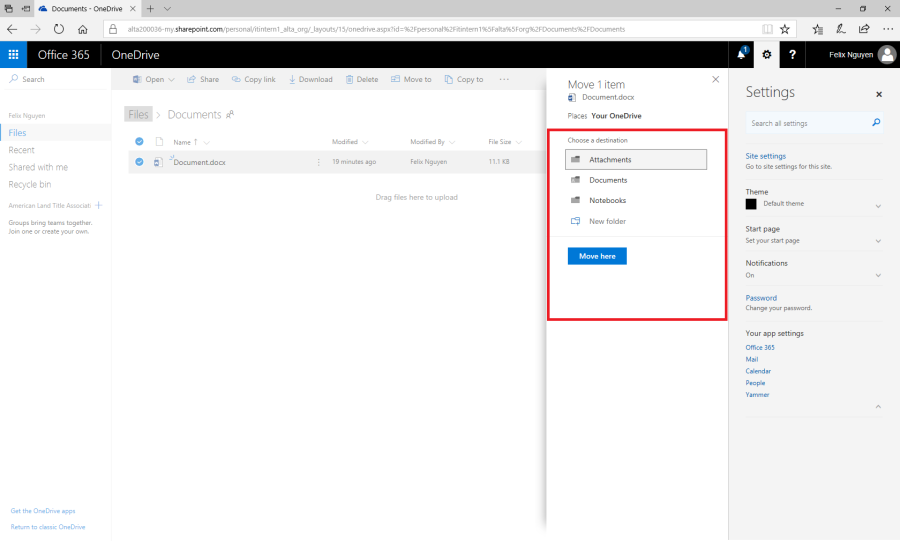This screenshot has width=900, height=541.
Task: Expand the Notifications setting
Action: [878, 275]
